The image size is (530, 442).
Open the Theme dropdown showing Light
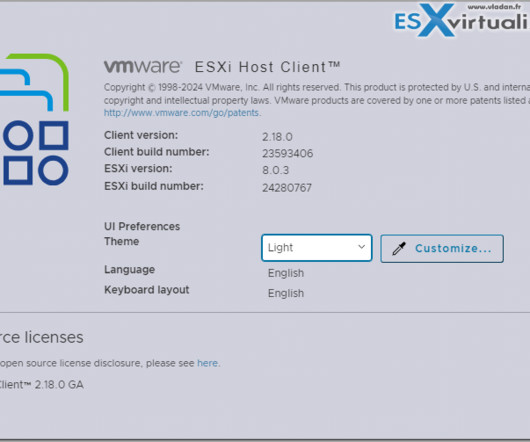tap(317, 248)
